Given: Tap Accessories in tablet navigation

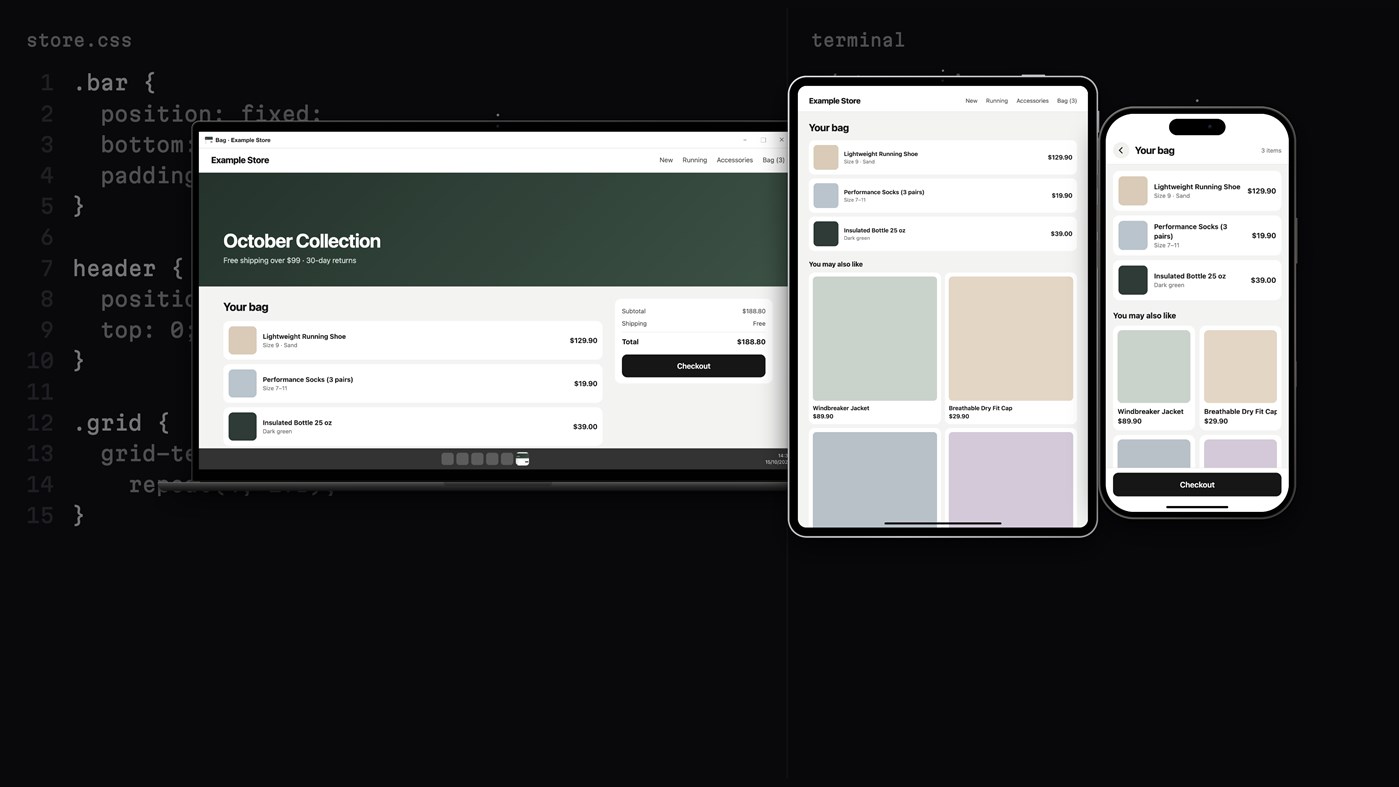Looking at the screenshot, I should [1032, 101].
